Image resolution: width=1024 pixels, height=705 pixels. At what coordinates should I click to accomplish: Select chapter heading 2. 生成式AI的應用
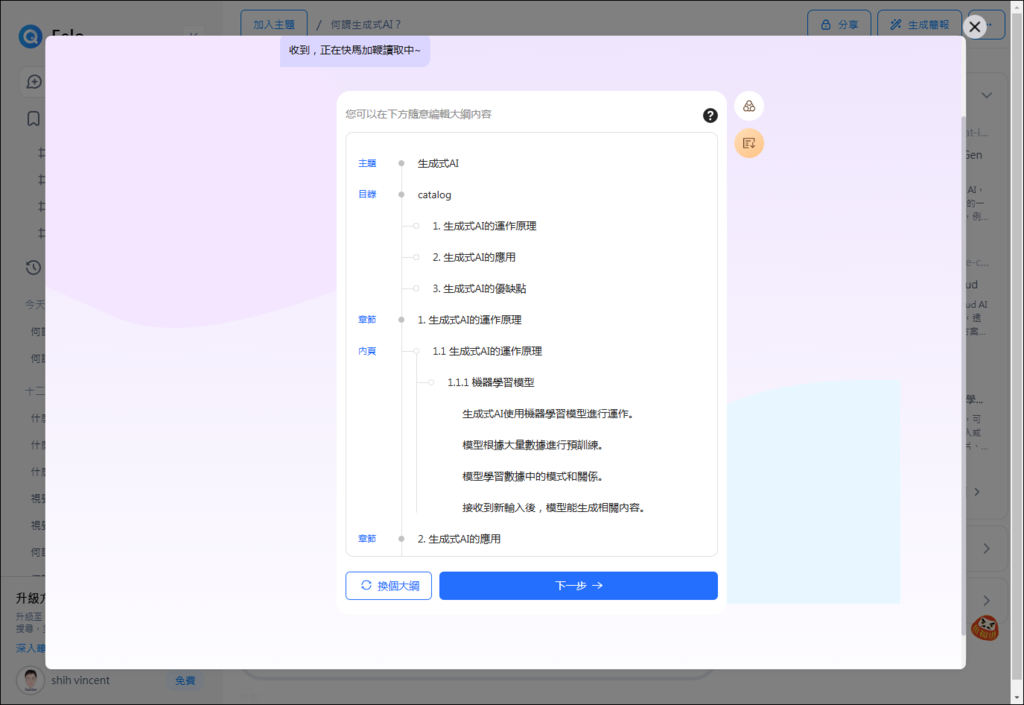coord(459,539)
